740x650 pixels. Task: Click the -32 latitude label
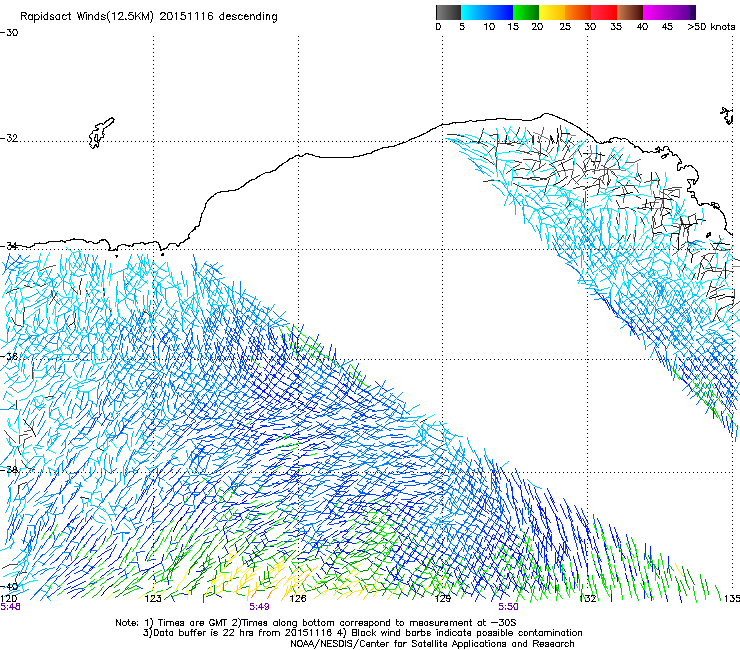(9, 138)
